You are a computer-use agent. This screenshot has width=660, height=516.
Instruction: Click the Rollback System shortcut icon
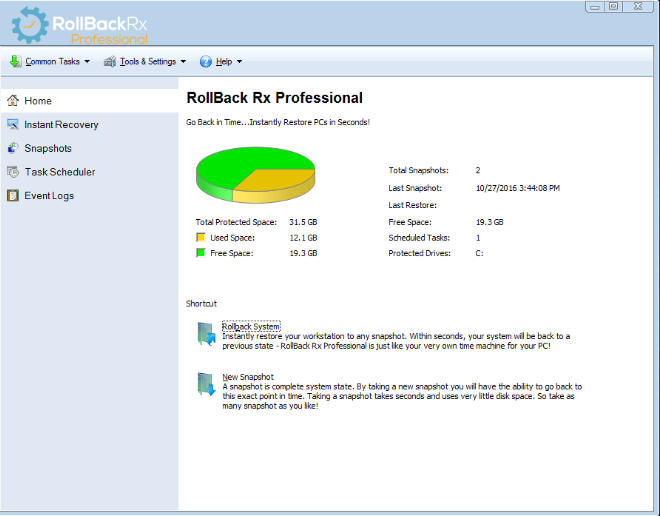(205, 335)
